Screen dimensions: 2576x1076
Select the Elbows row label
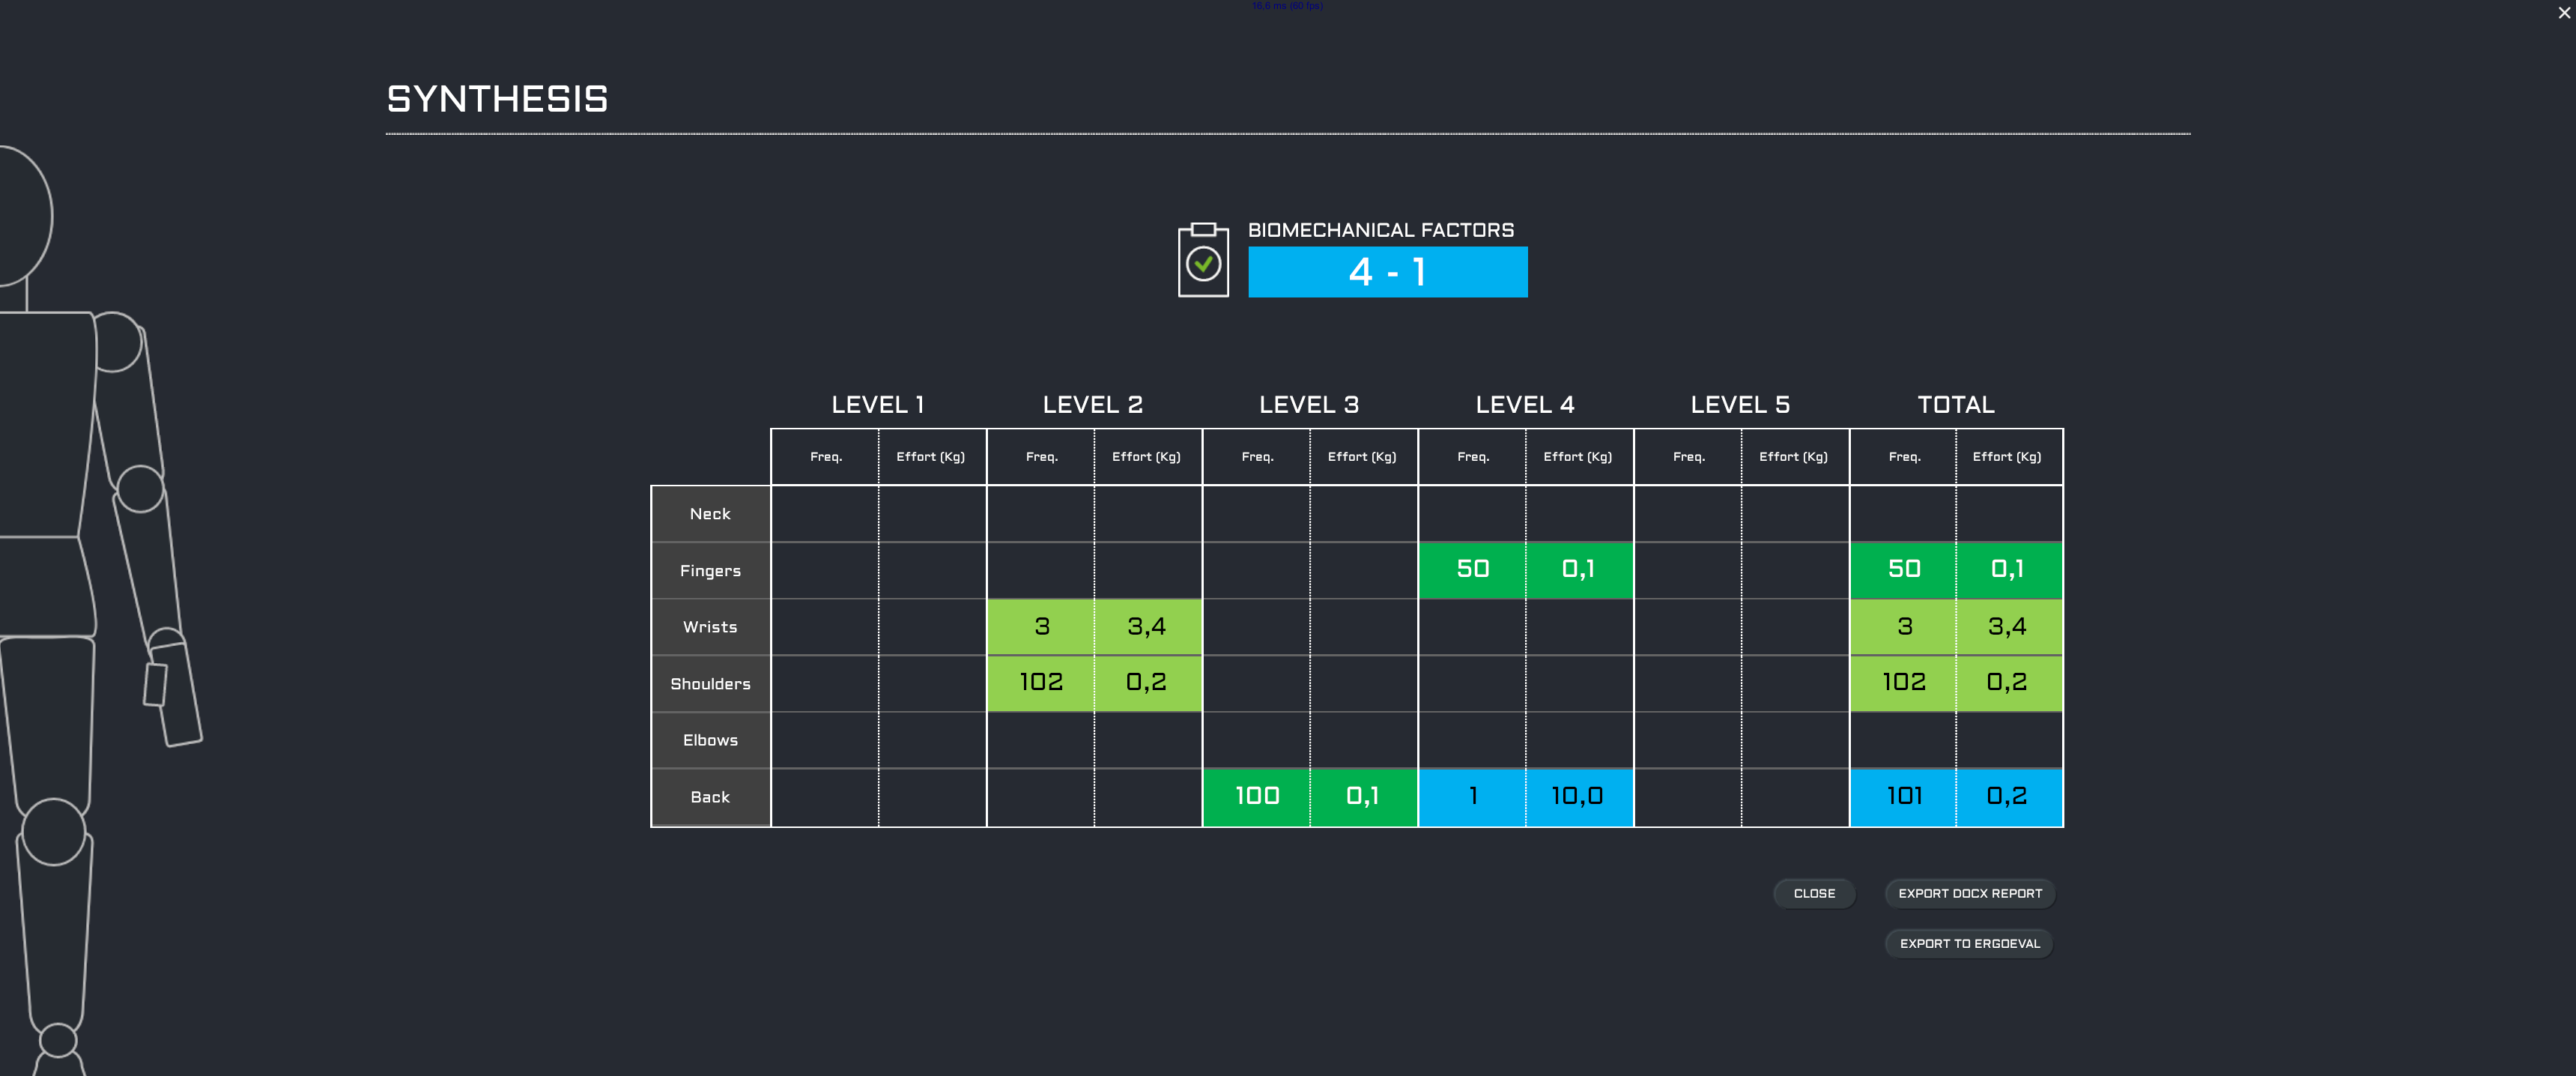click(x=710, y=740)
